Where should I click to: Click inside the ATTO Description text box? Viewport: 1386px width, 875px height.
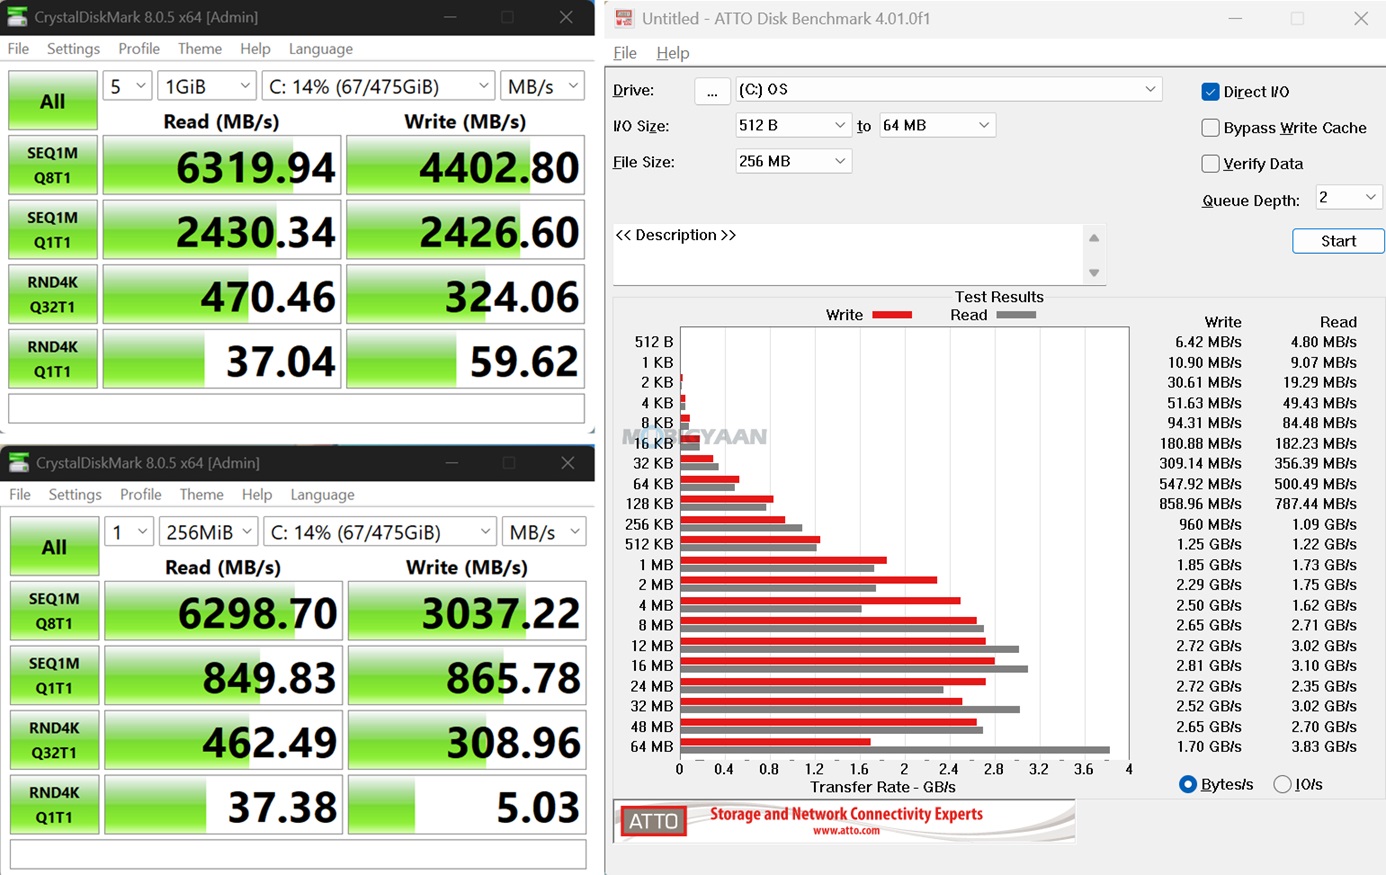tap(848, 255)
